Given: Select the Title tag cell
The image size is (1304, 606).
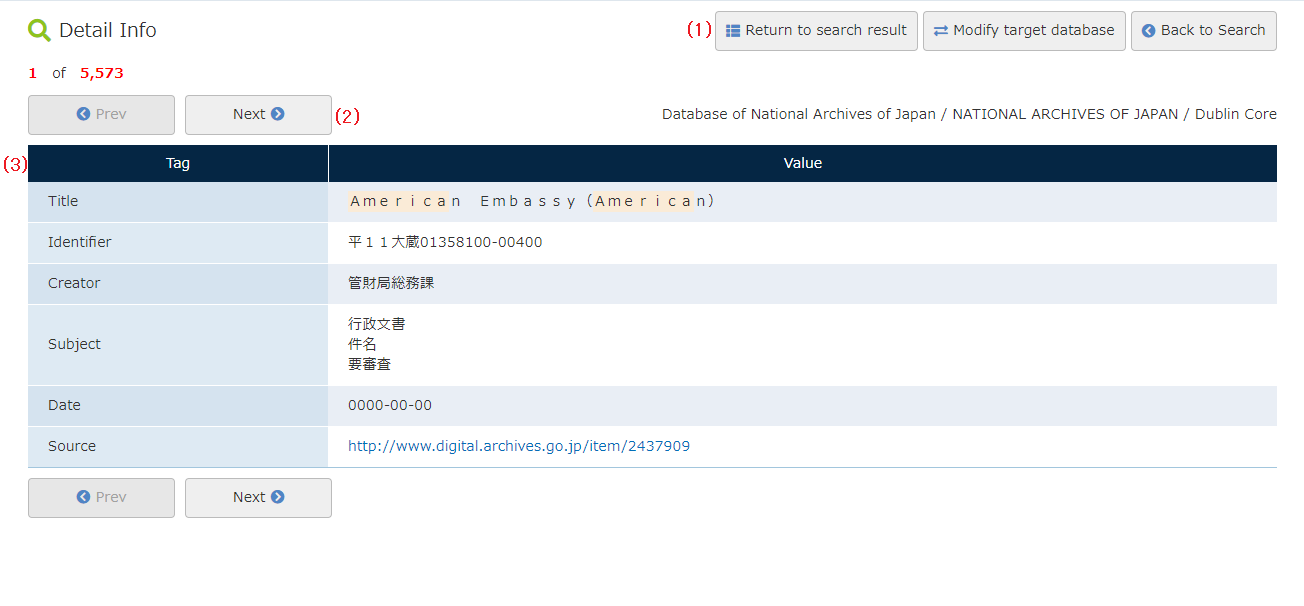Looking at the screenshot, I should [x=178, y=202].
